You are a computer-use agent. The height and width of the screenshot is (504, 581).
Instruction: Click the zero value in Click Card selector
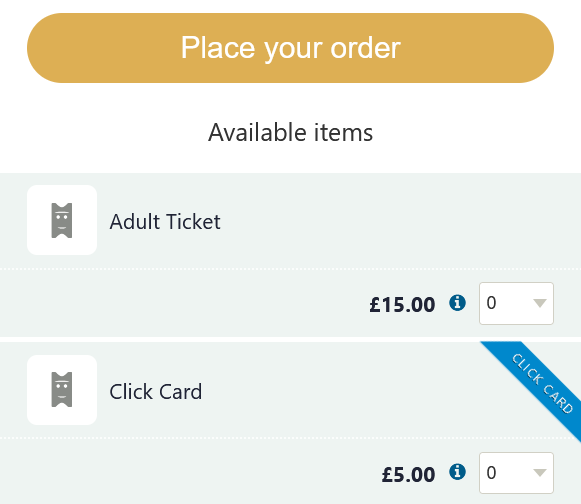tap(491, 473)
